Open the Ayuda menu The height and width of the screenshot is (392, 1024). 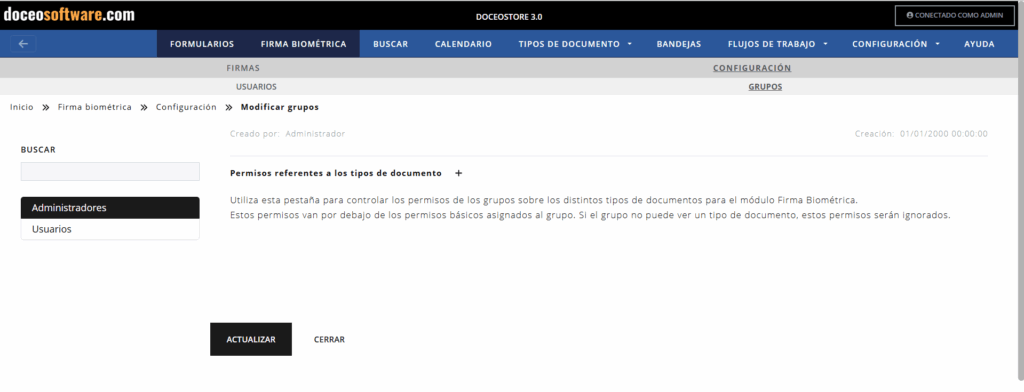[x=979, y=44]
